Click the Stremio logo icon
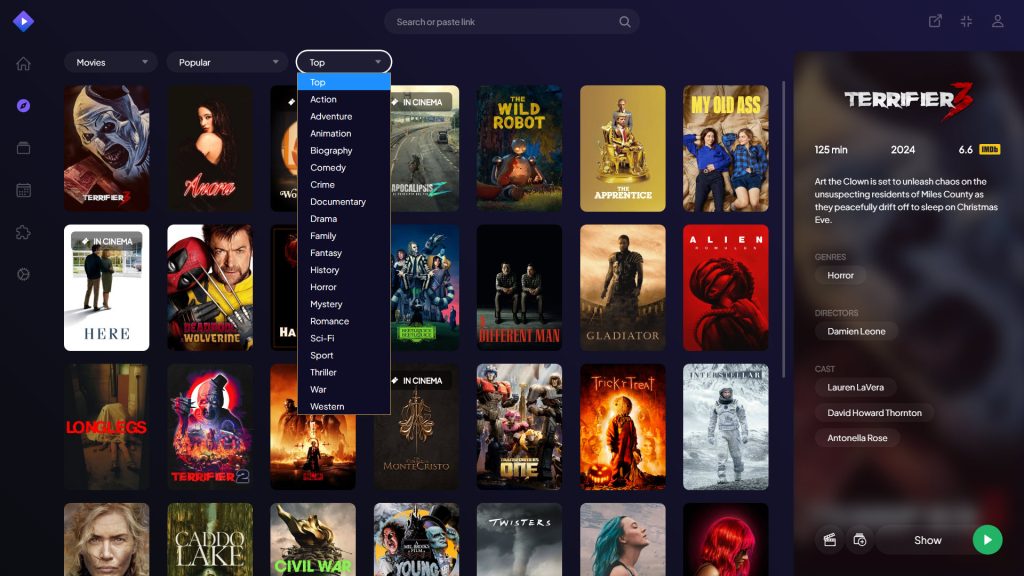 [x=24, y=22]
